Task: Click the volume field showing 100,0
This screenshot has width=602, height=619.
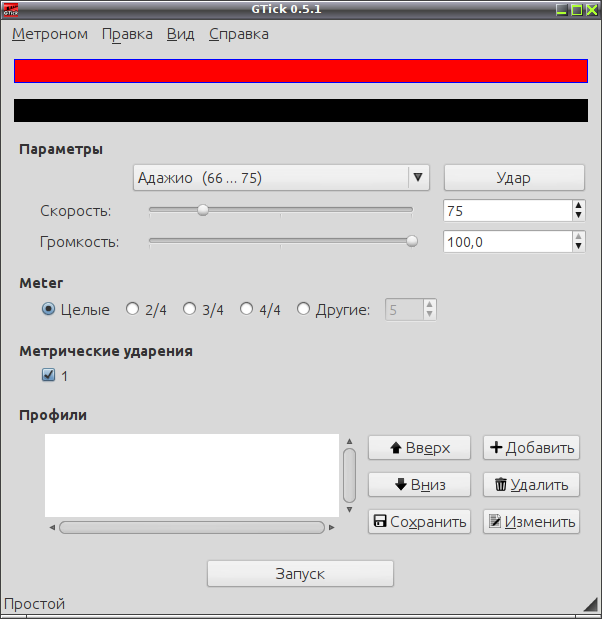Action: [508, 242]
